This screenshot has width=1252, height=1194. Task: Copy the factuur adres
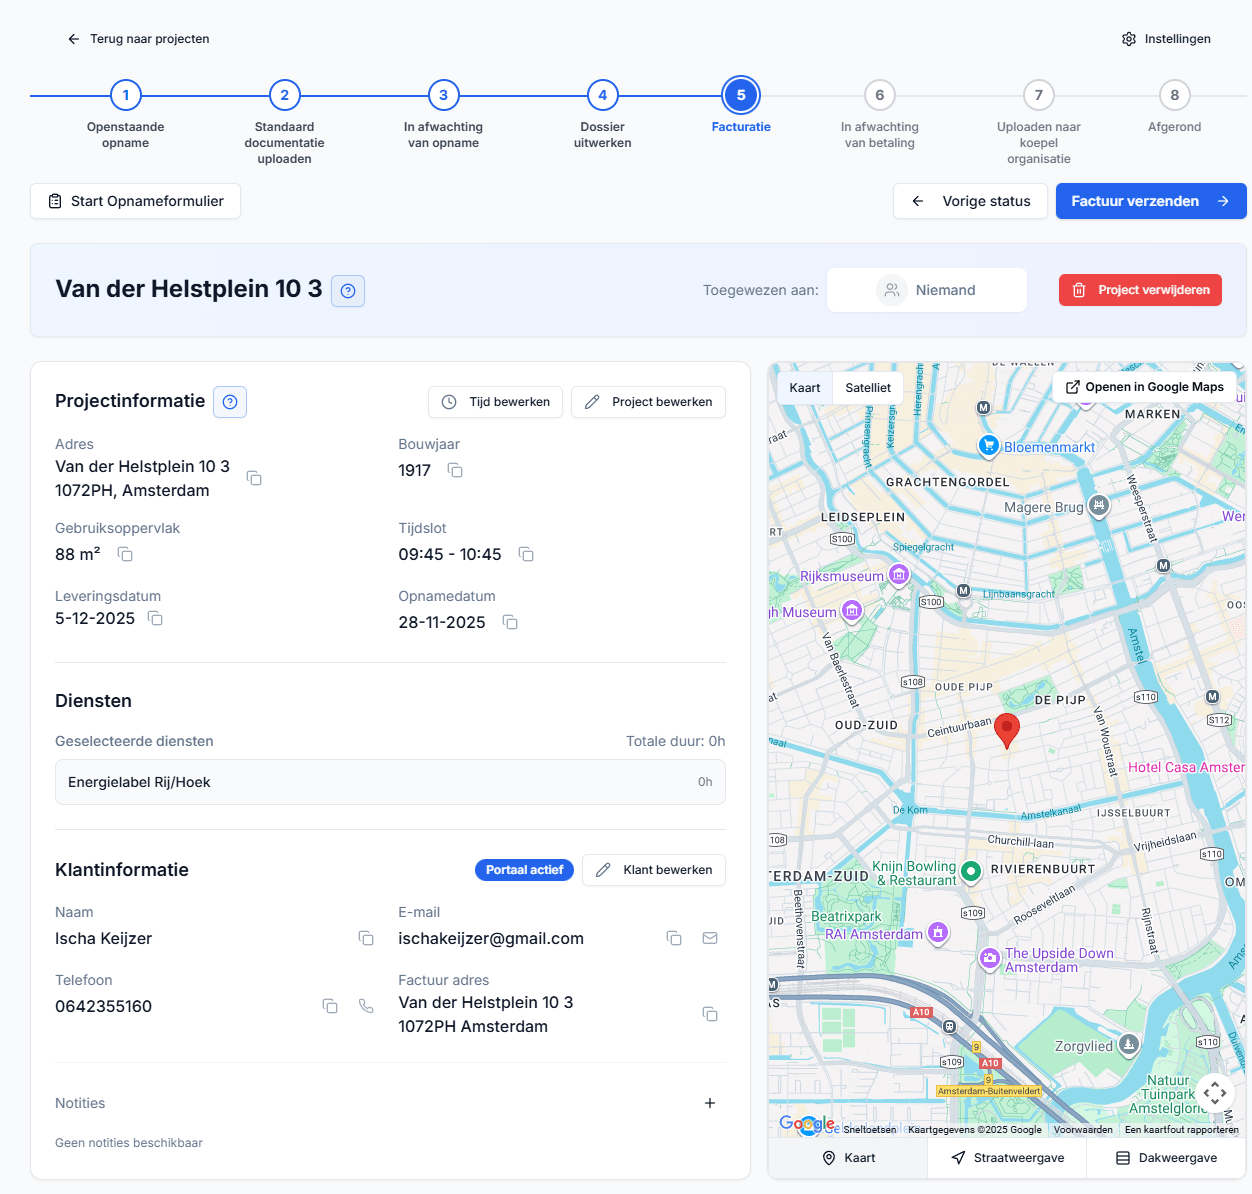pos(710,1014)
